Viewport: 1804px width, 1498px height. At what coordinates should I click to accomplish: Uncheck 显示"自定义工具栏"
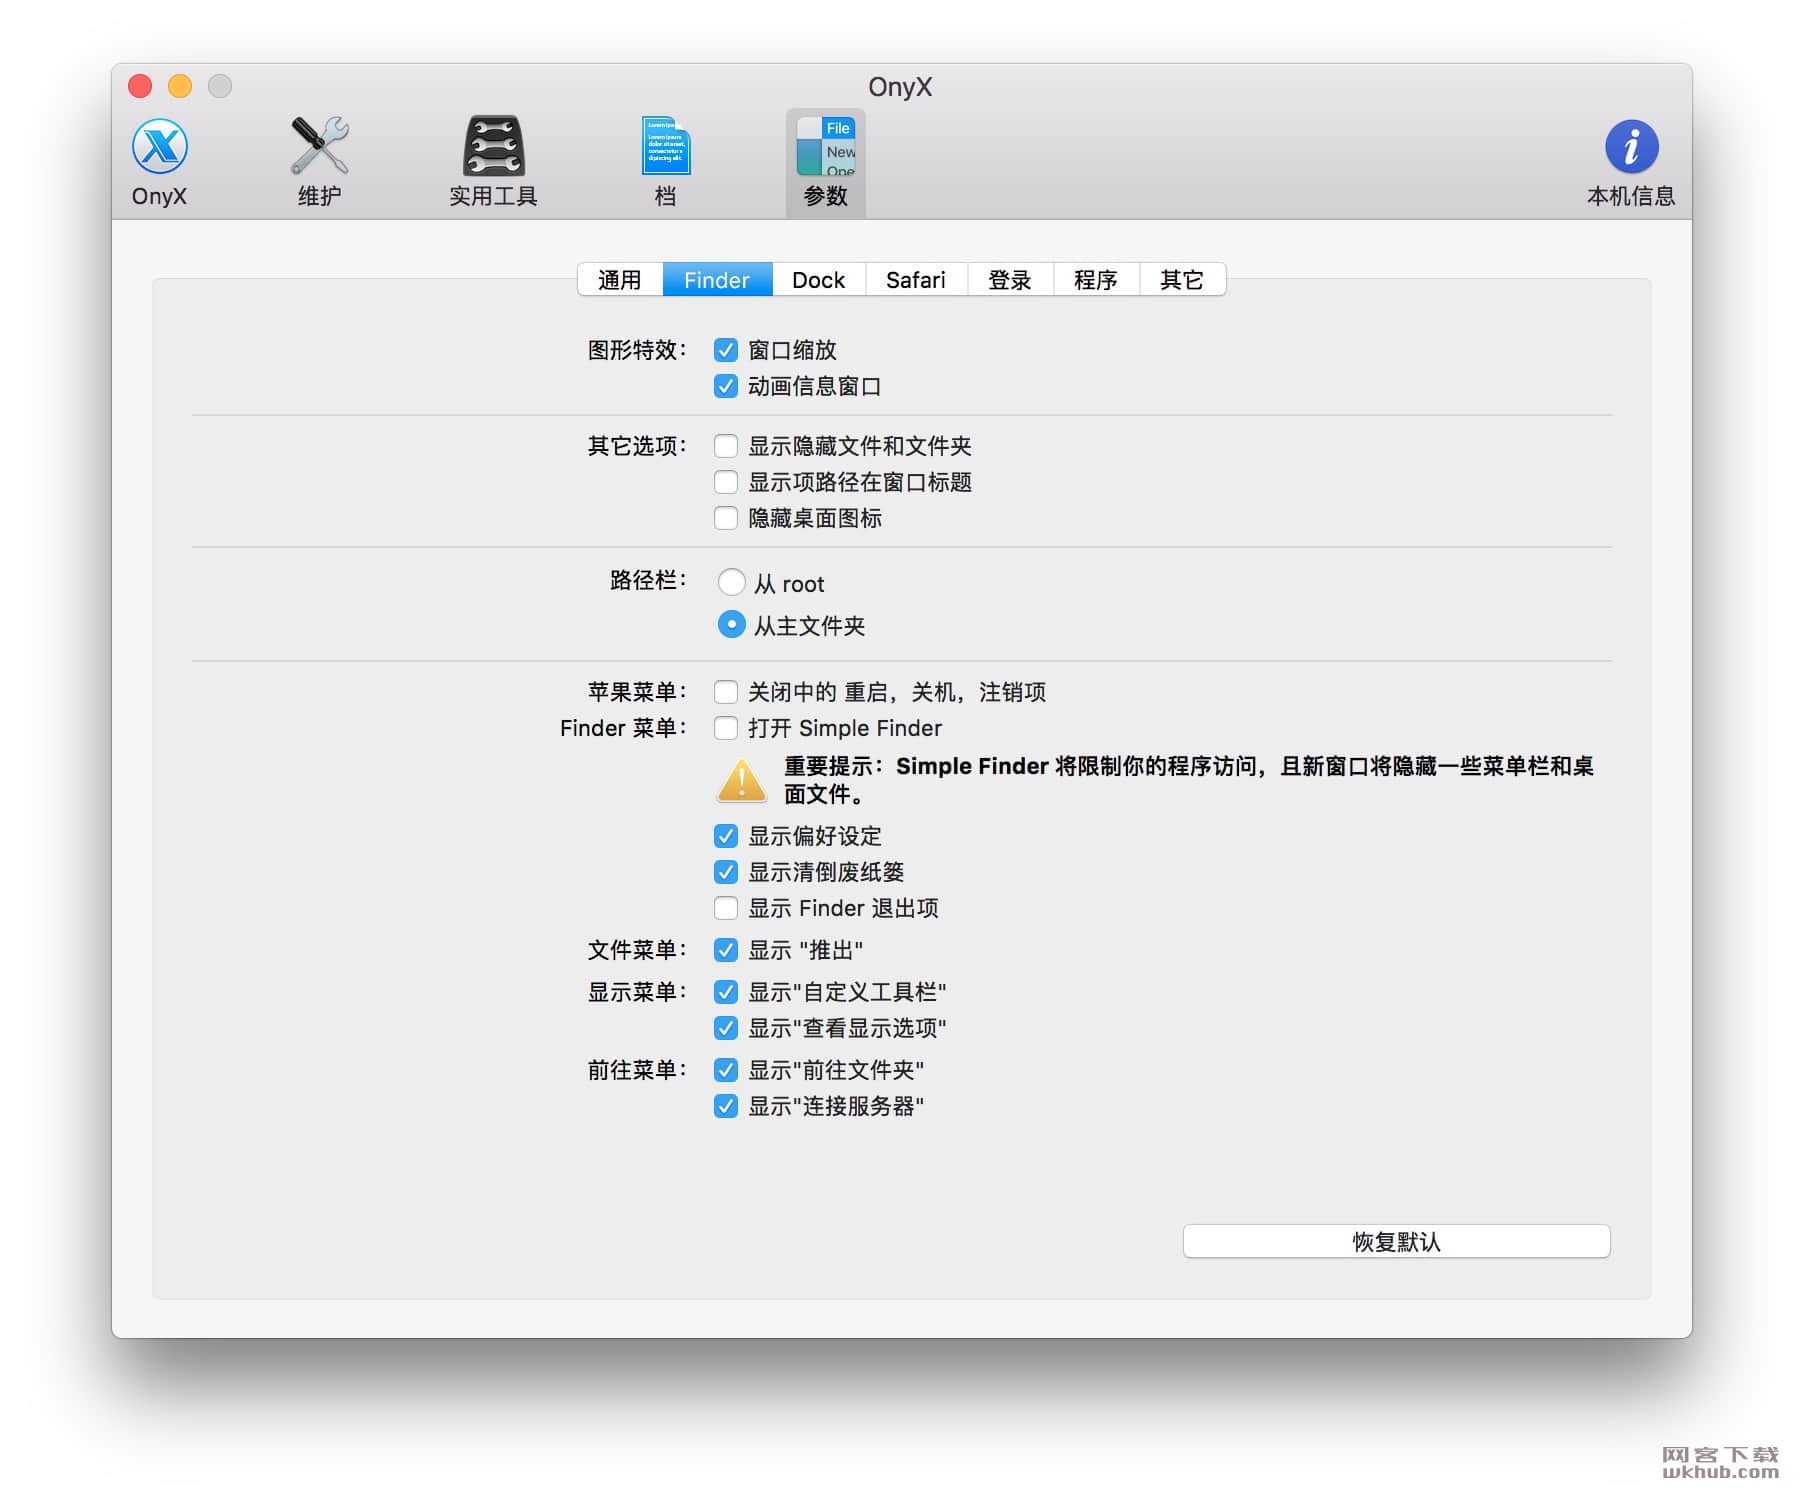point(726,992)
